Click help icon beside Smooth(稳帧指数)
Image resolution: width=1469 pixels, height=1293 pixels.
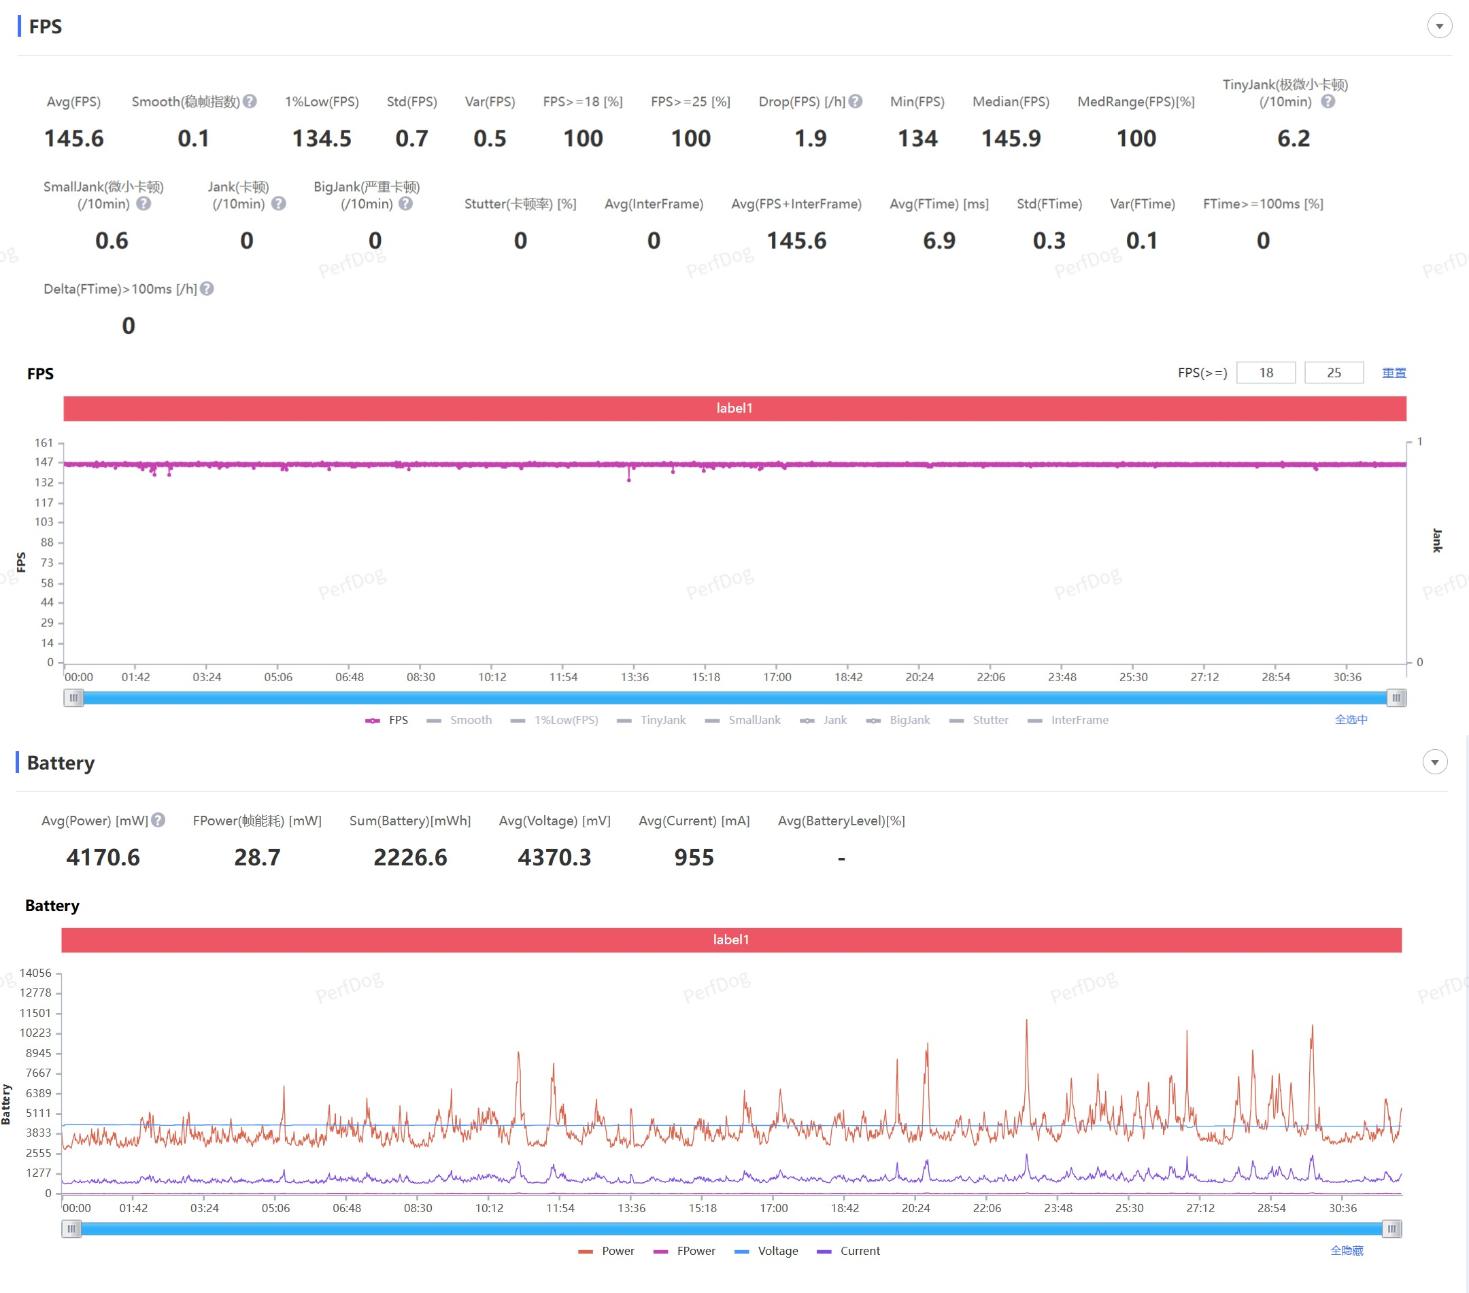[x=250, y=101]
